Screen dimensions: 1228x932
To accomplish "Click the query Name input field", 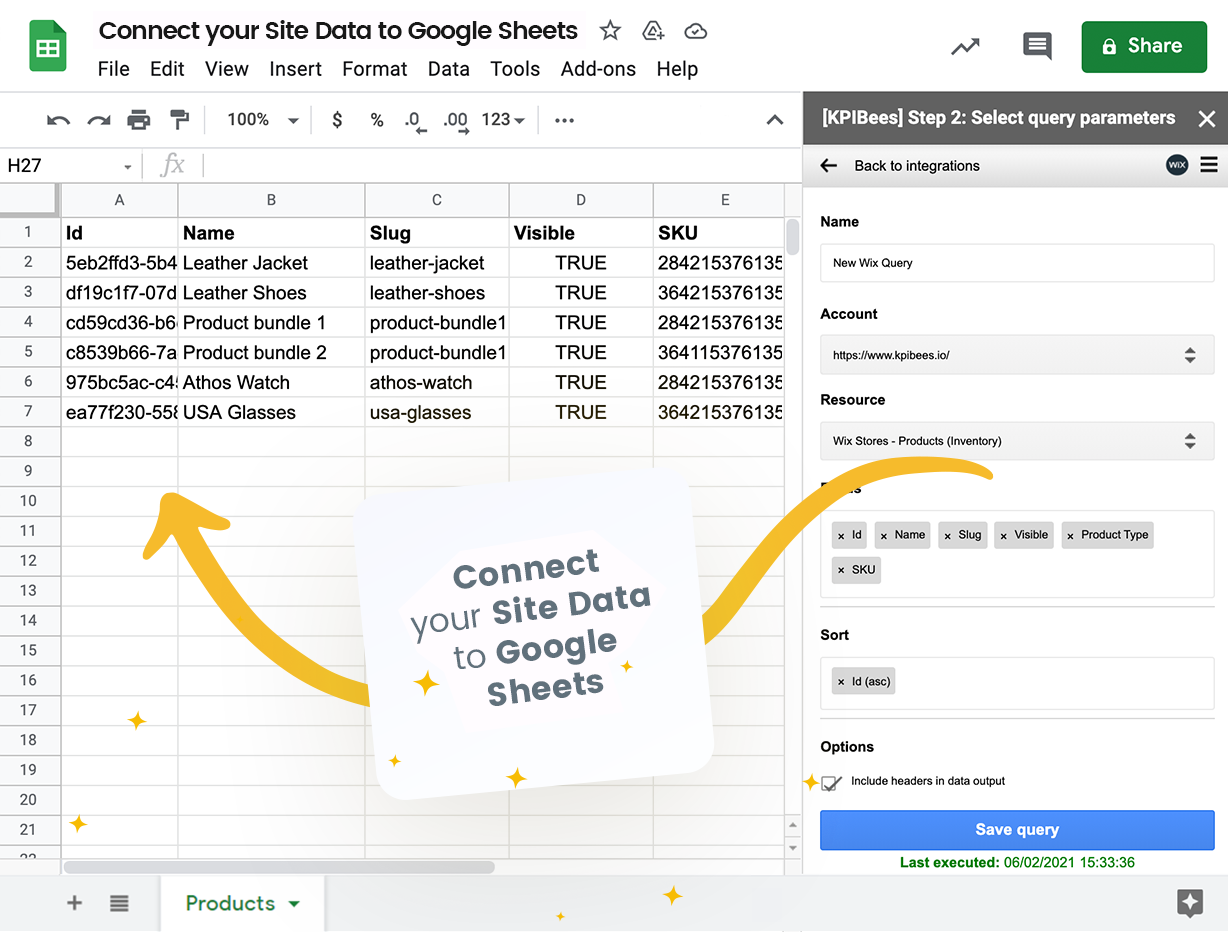I will (1017, 263).
